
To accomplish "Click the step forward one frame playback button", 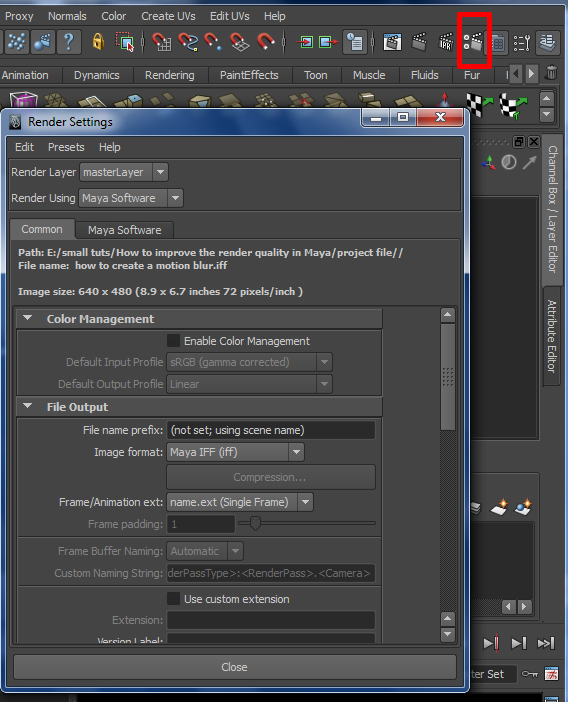I will point(519,643).
